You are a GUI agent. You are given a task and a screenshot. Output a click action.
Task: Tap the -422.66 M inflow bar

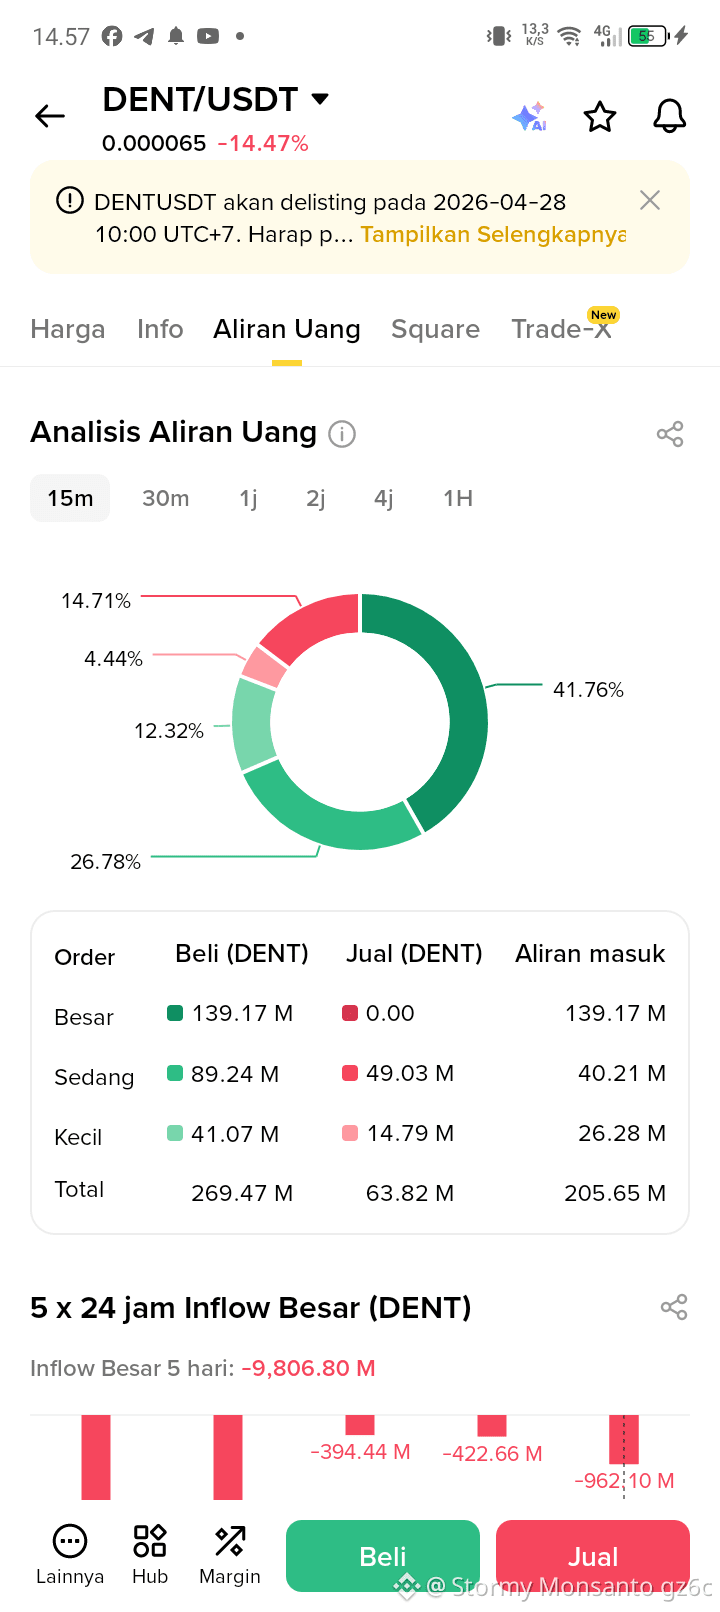point(492,1426)
